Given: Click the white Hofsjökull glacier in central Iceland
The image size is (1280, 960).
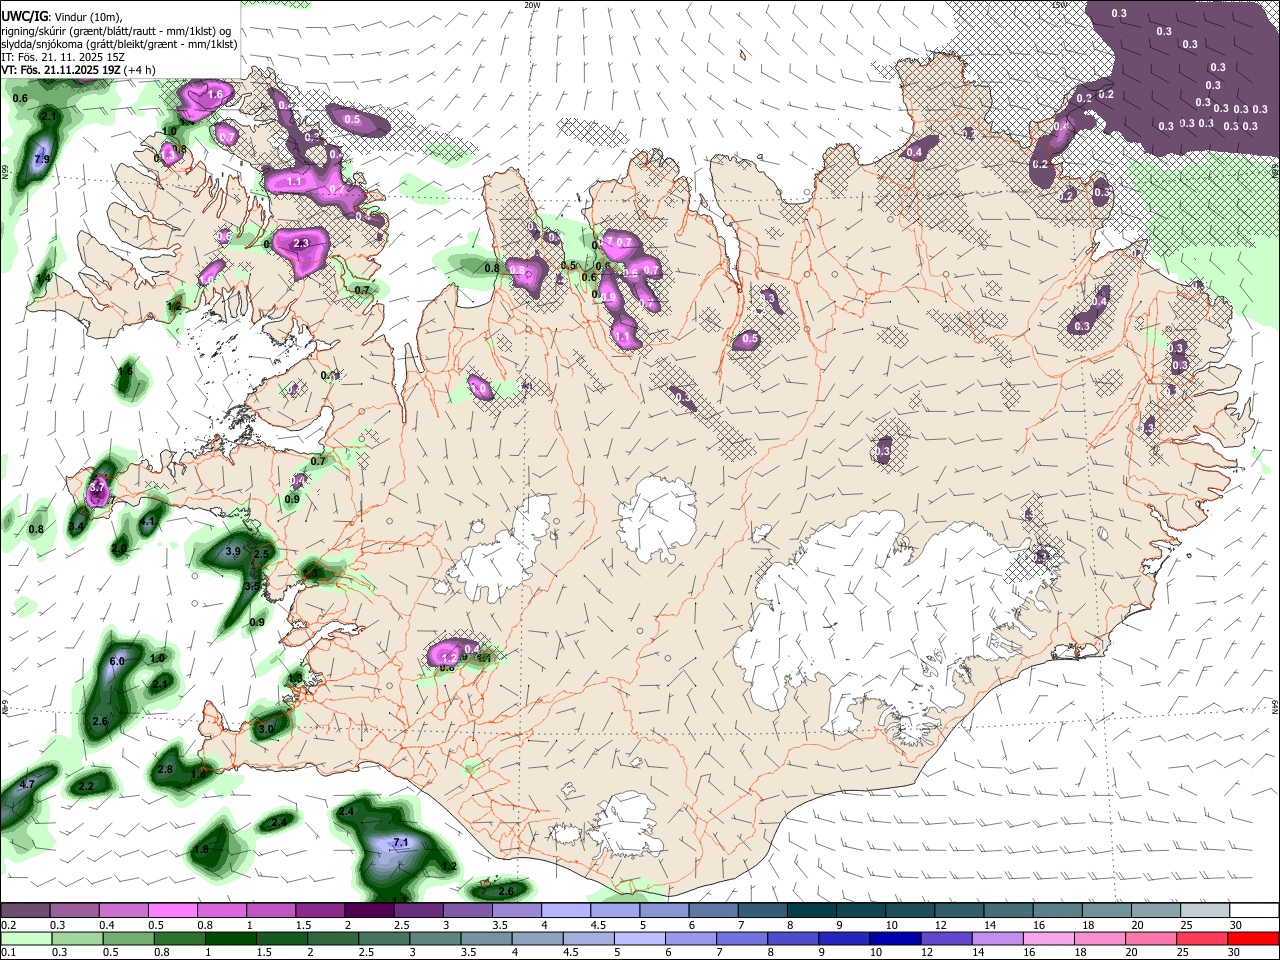Looking at the screenshot, I should tap(657, 518).
